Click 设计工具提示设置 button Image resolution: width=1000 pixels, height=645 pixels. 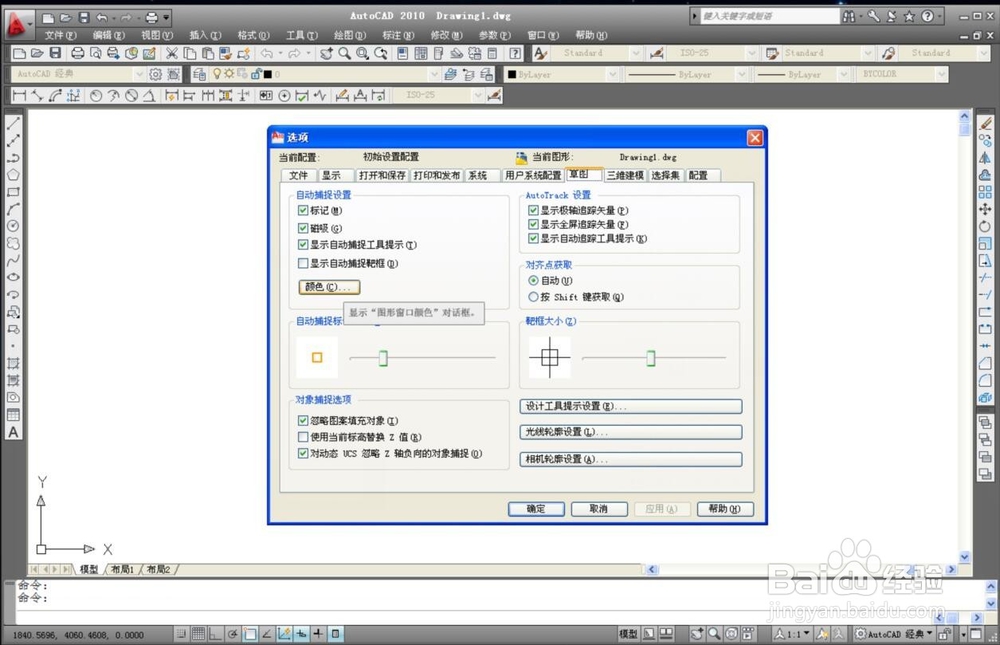click(631, 406)
